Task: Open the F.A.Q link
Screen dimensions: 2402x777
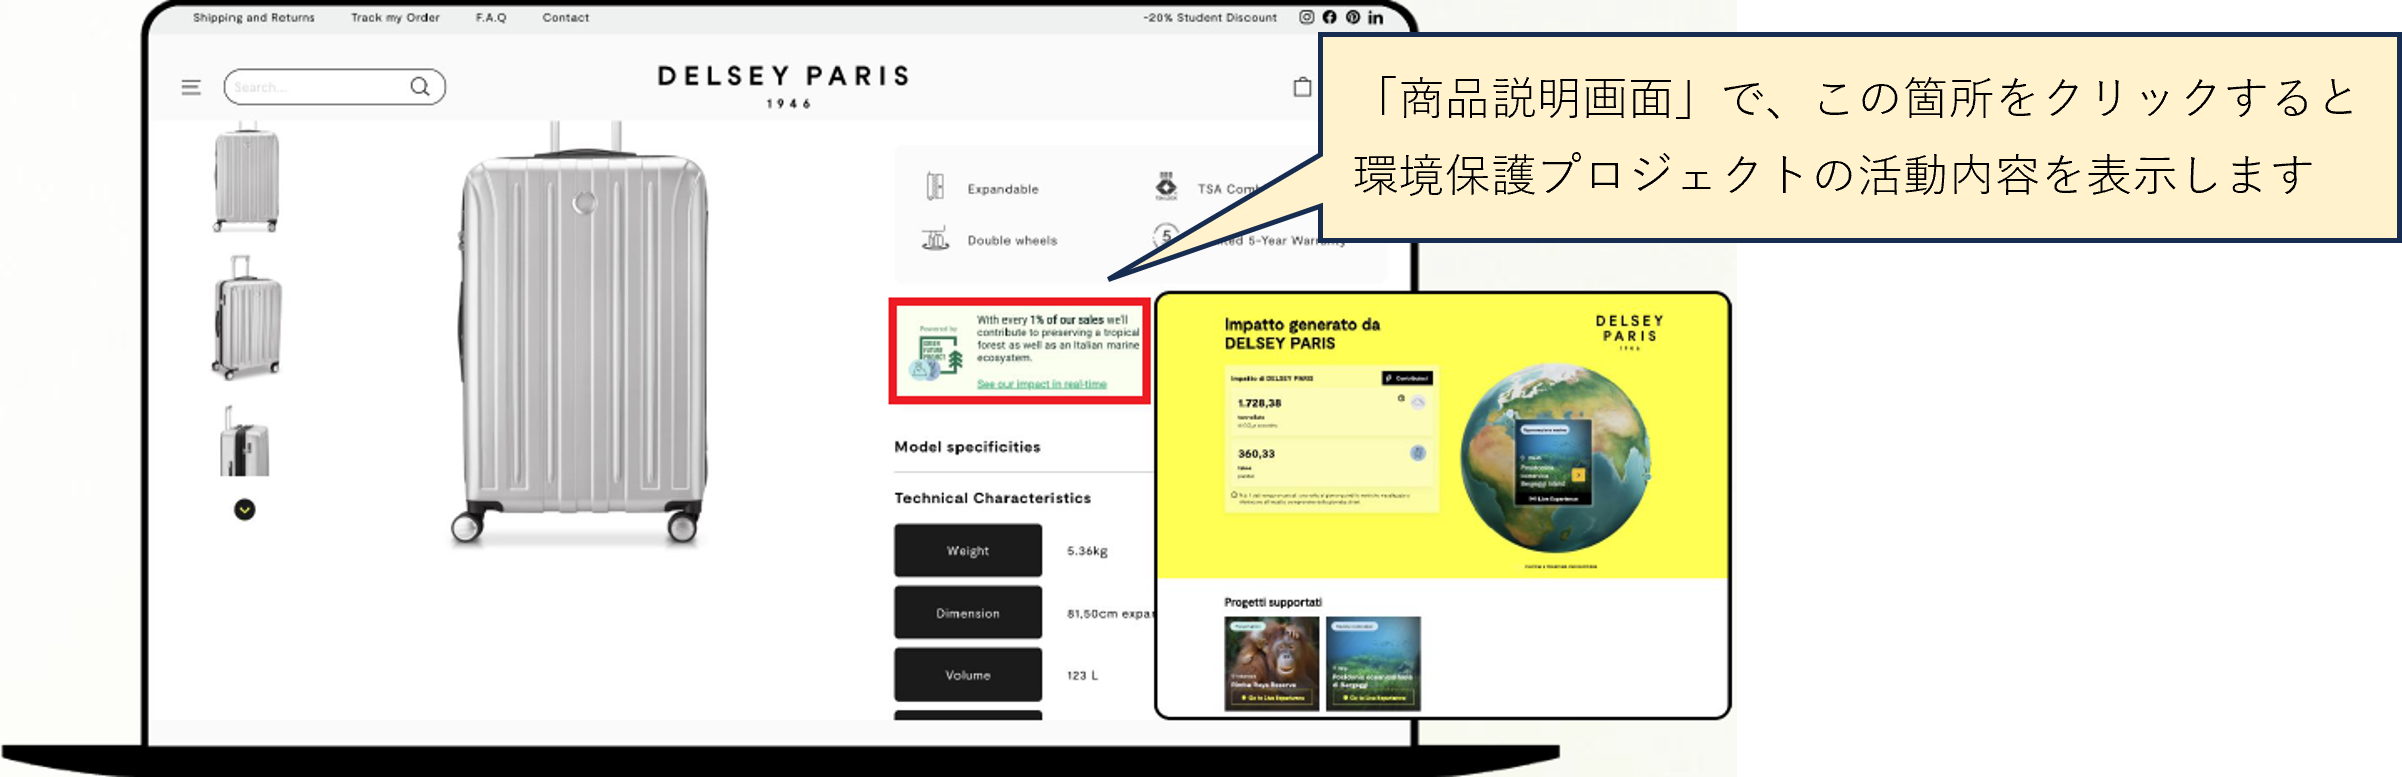Action: 491,17
